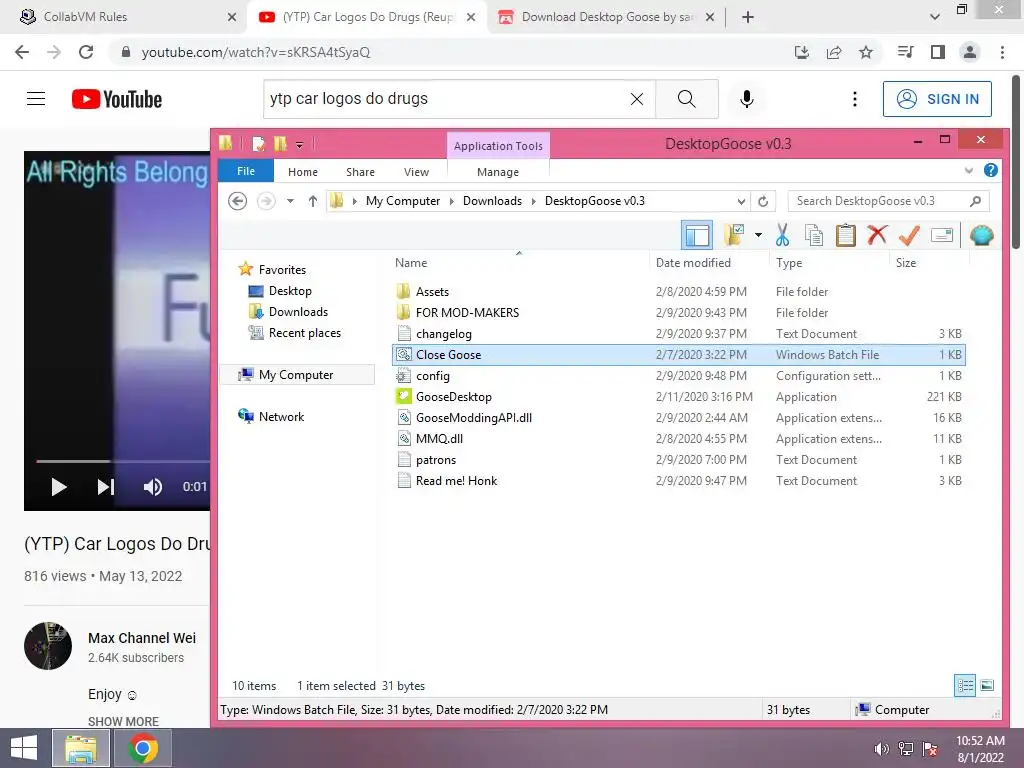The image size is (1024, 768).
Task: Copy the selected file using toolbar
Action: tap(814, 235)
